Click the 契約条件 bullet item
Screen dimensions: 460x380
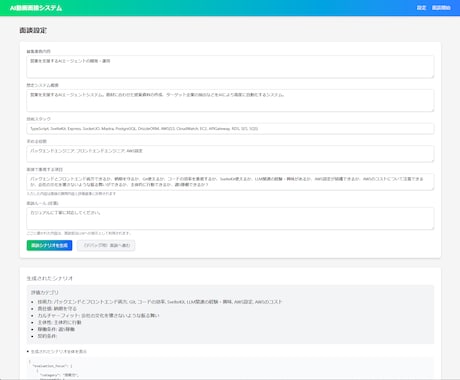47,336
